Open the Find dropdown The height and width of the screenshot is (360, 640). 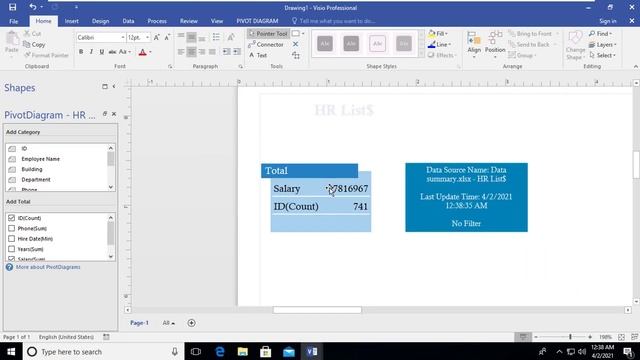click(x=600, y=33)
